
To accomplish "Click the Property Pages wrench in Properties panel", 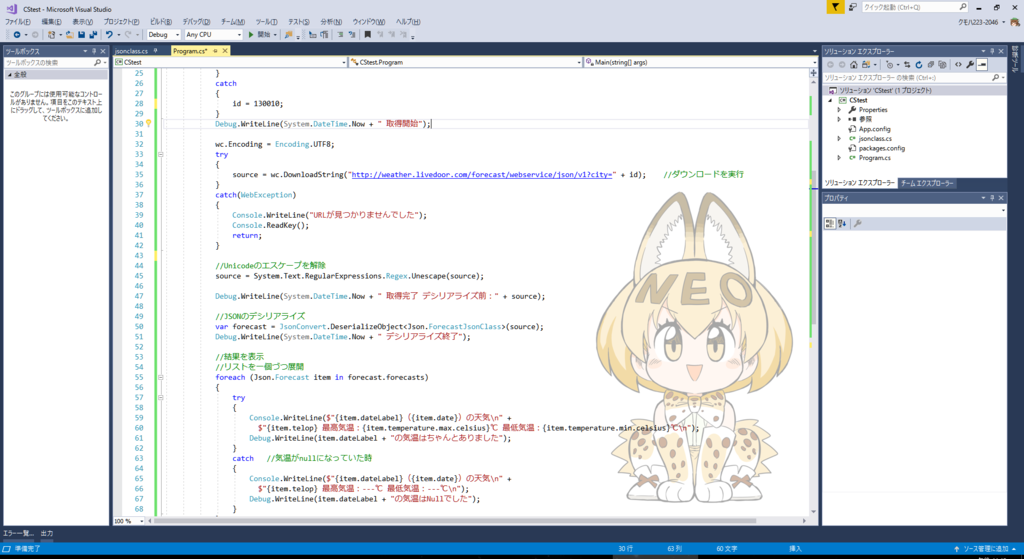I will click(x=857, y=223).
